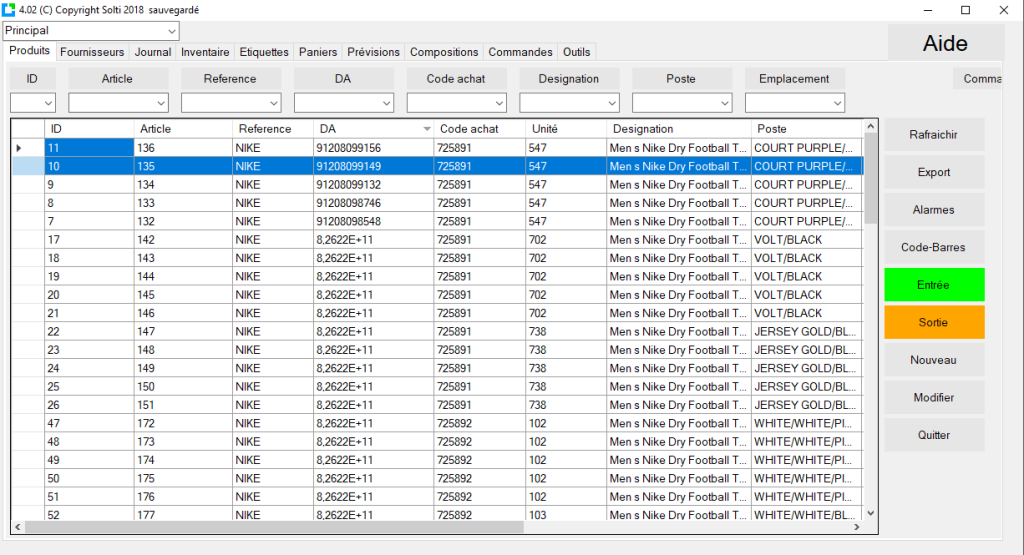Open Alarmes from the right panel
This screenshot has height=555, width=1024.
934,210
